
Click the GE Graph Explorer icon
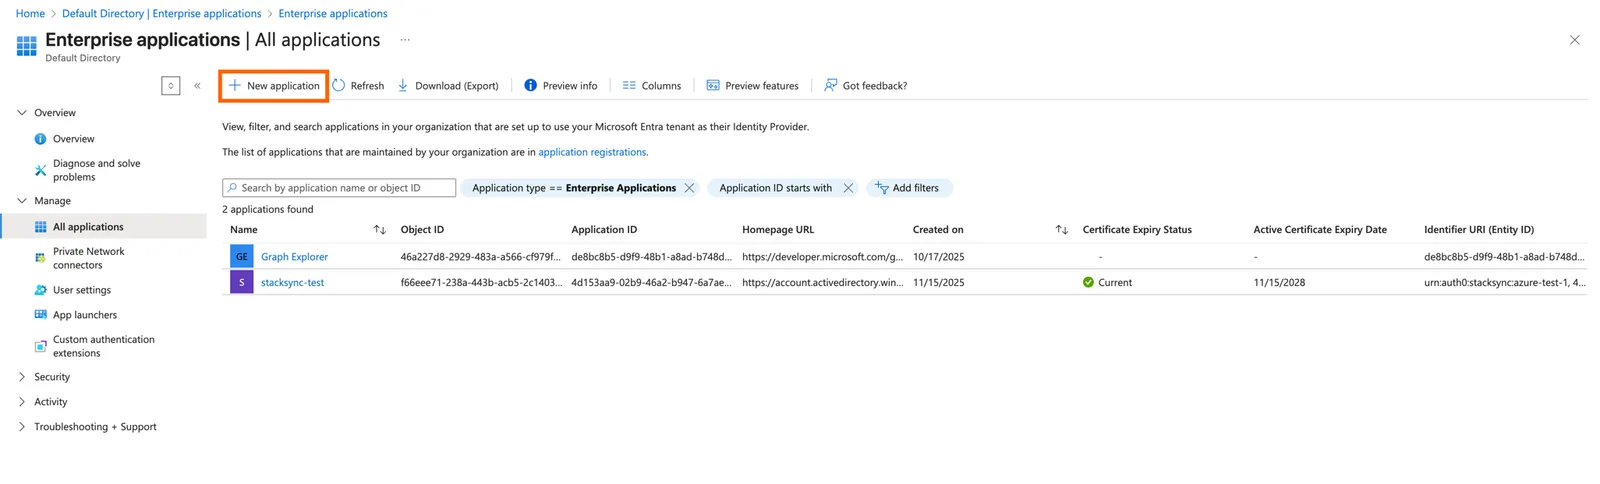tap(242, 257)
